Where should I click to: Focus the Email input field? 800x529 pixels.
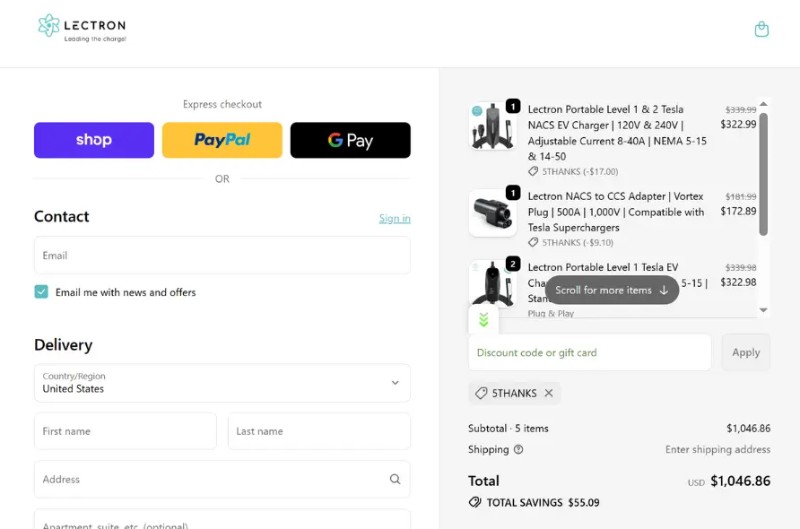pos(222,255)
